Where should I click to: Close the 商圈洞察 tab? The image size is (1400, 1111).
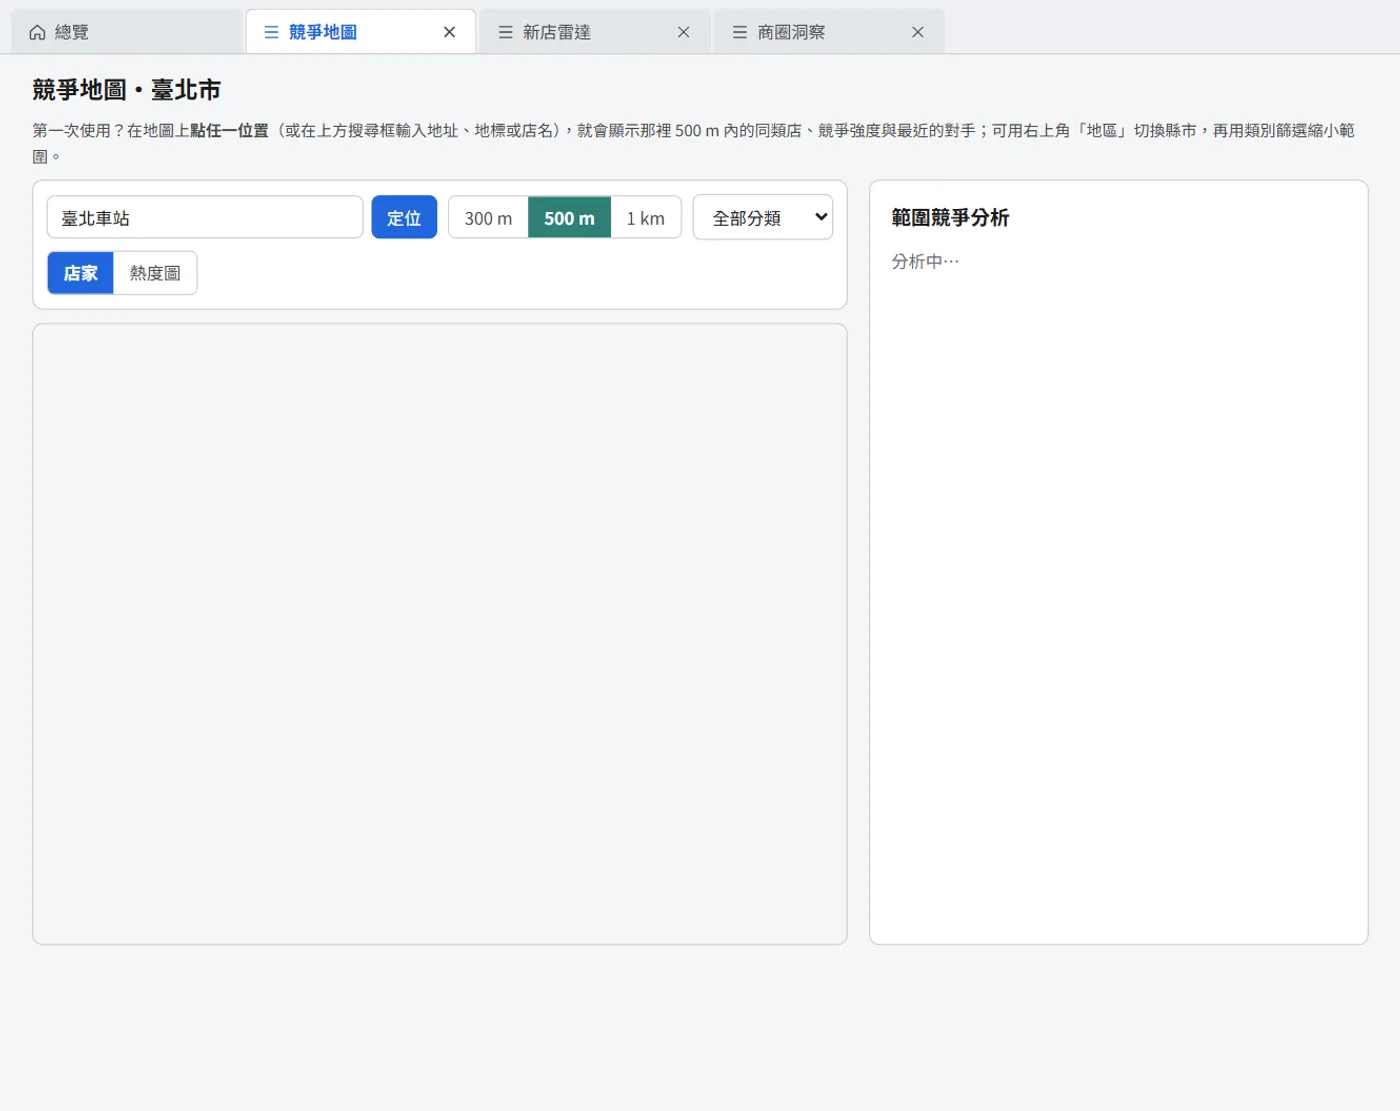coord(918,32)
